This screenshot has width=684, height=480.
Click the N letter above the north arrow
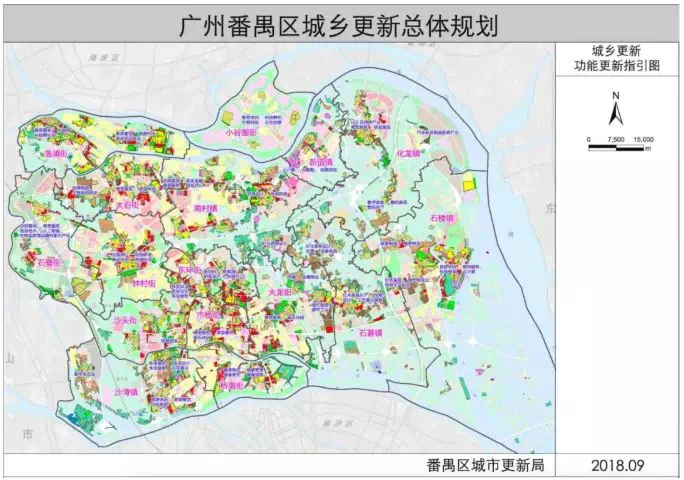point(616,96)
